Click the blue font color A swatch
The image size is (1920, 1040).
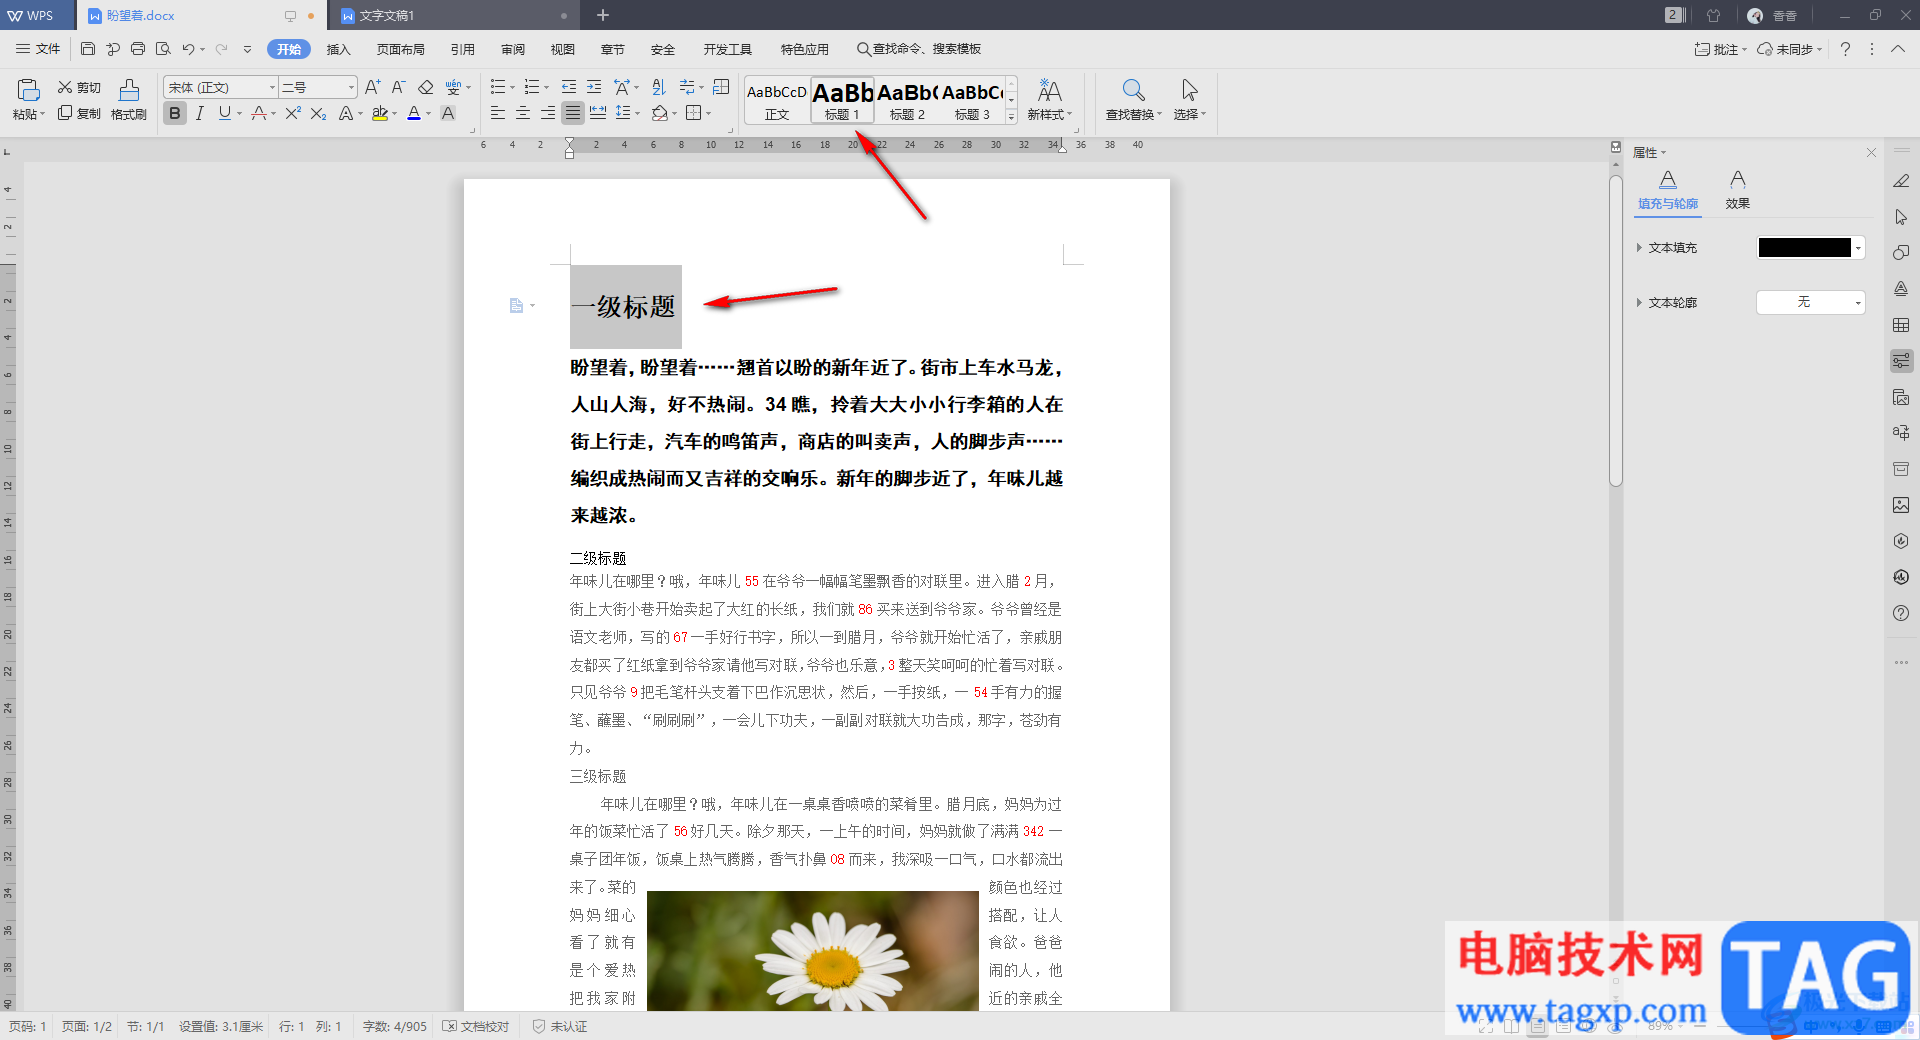pos(414,114)
